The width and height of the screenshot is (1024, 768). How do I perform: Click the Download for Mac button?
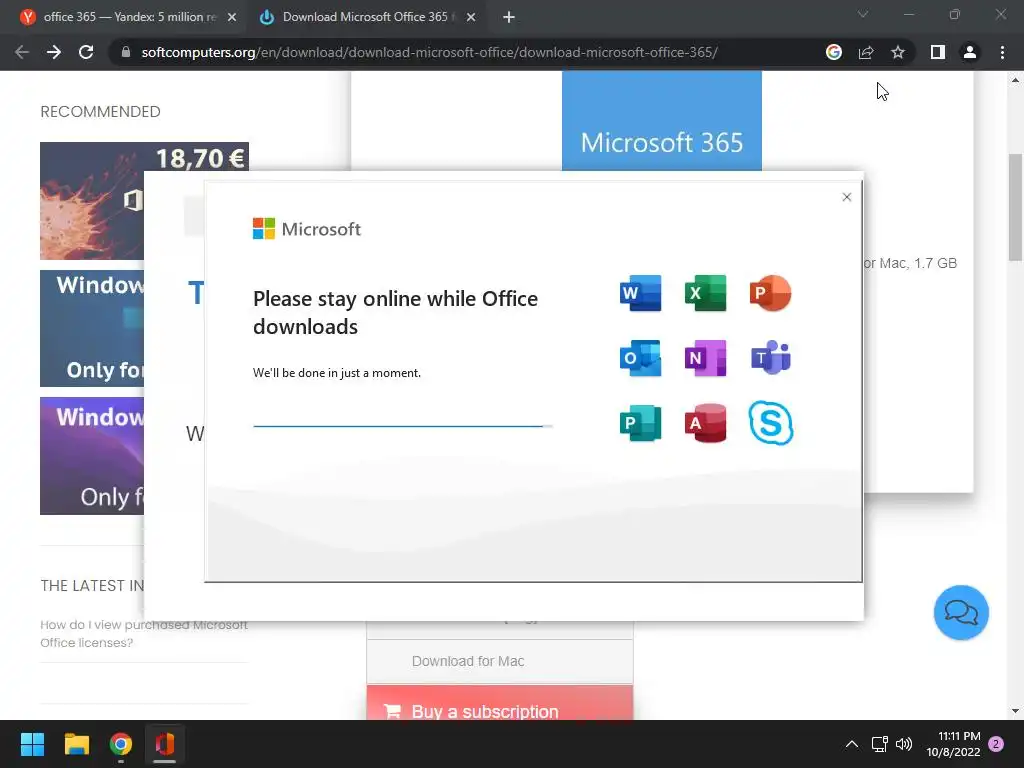coord(500,661)
